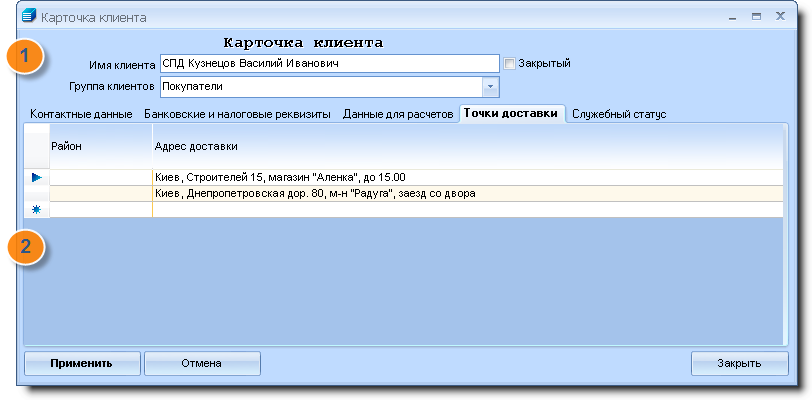Screen dimensions: 812x400
Task: Click the Отмена button
Action: coord(201,363)
